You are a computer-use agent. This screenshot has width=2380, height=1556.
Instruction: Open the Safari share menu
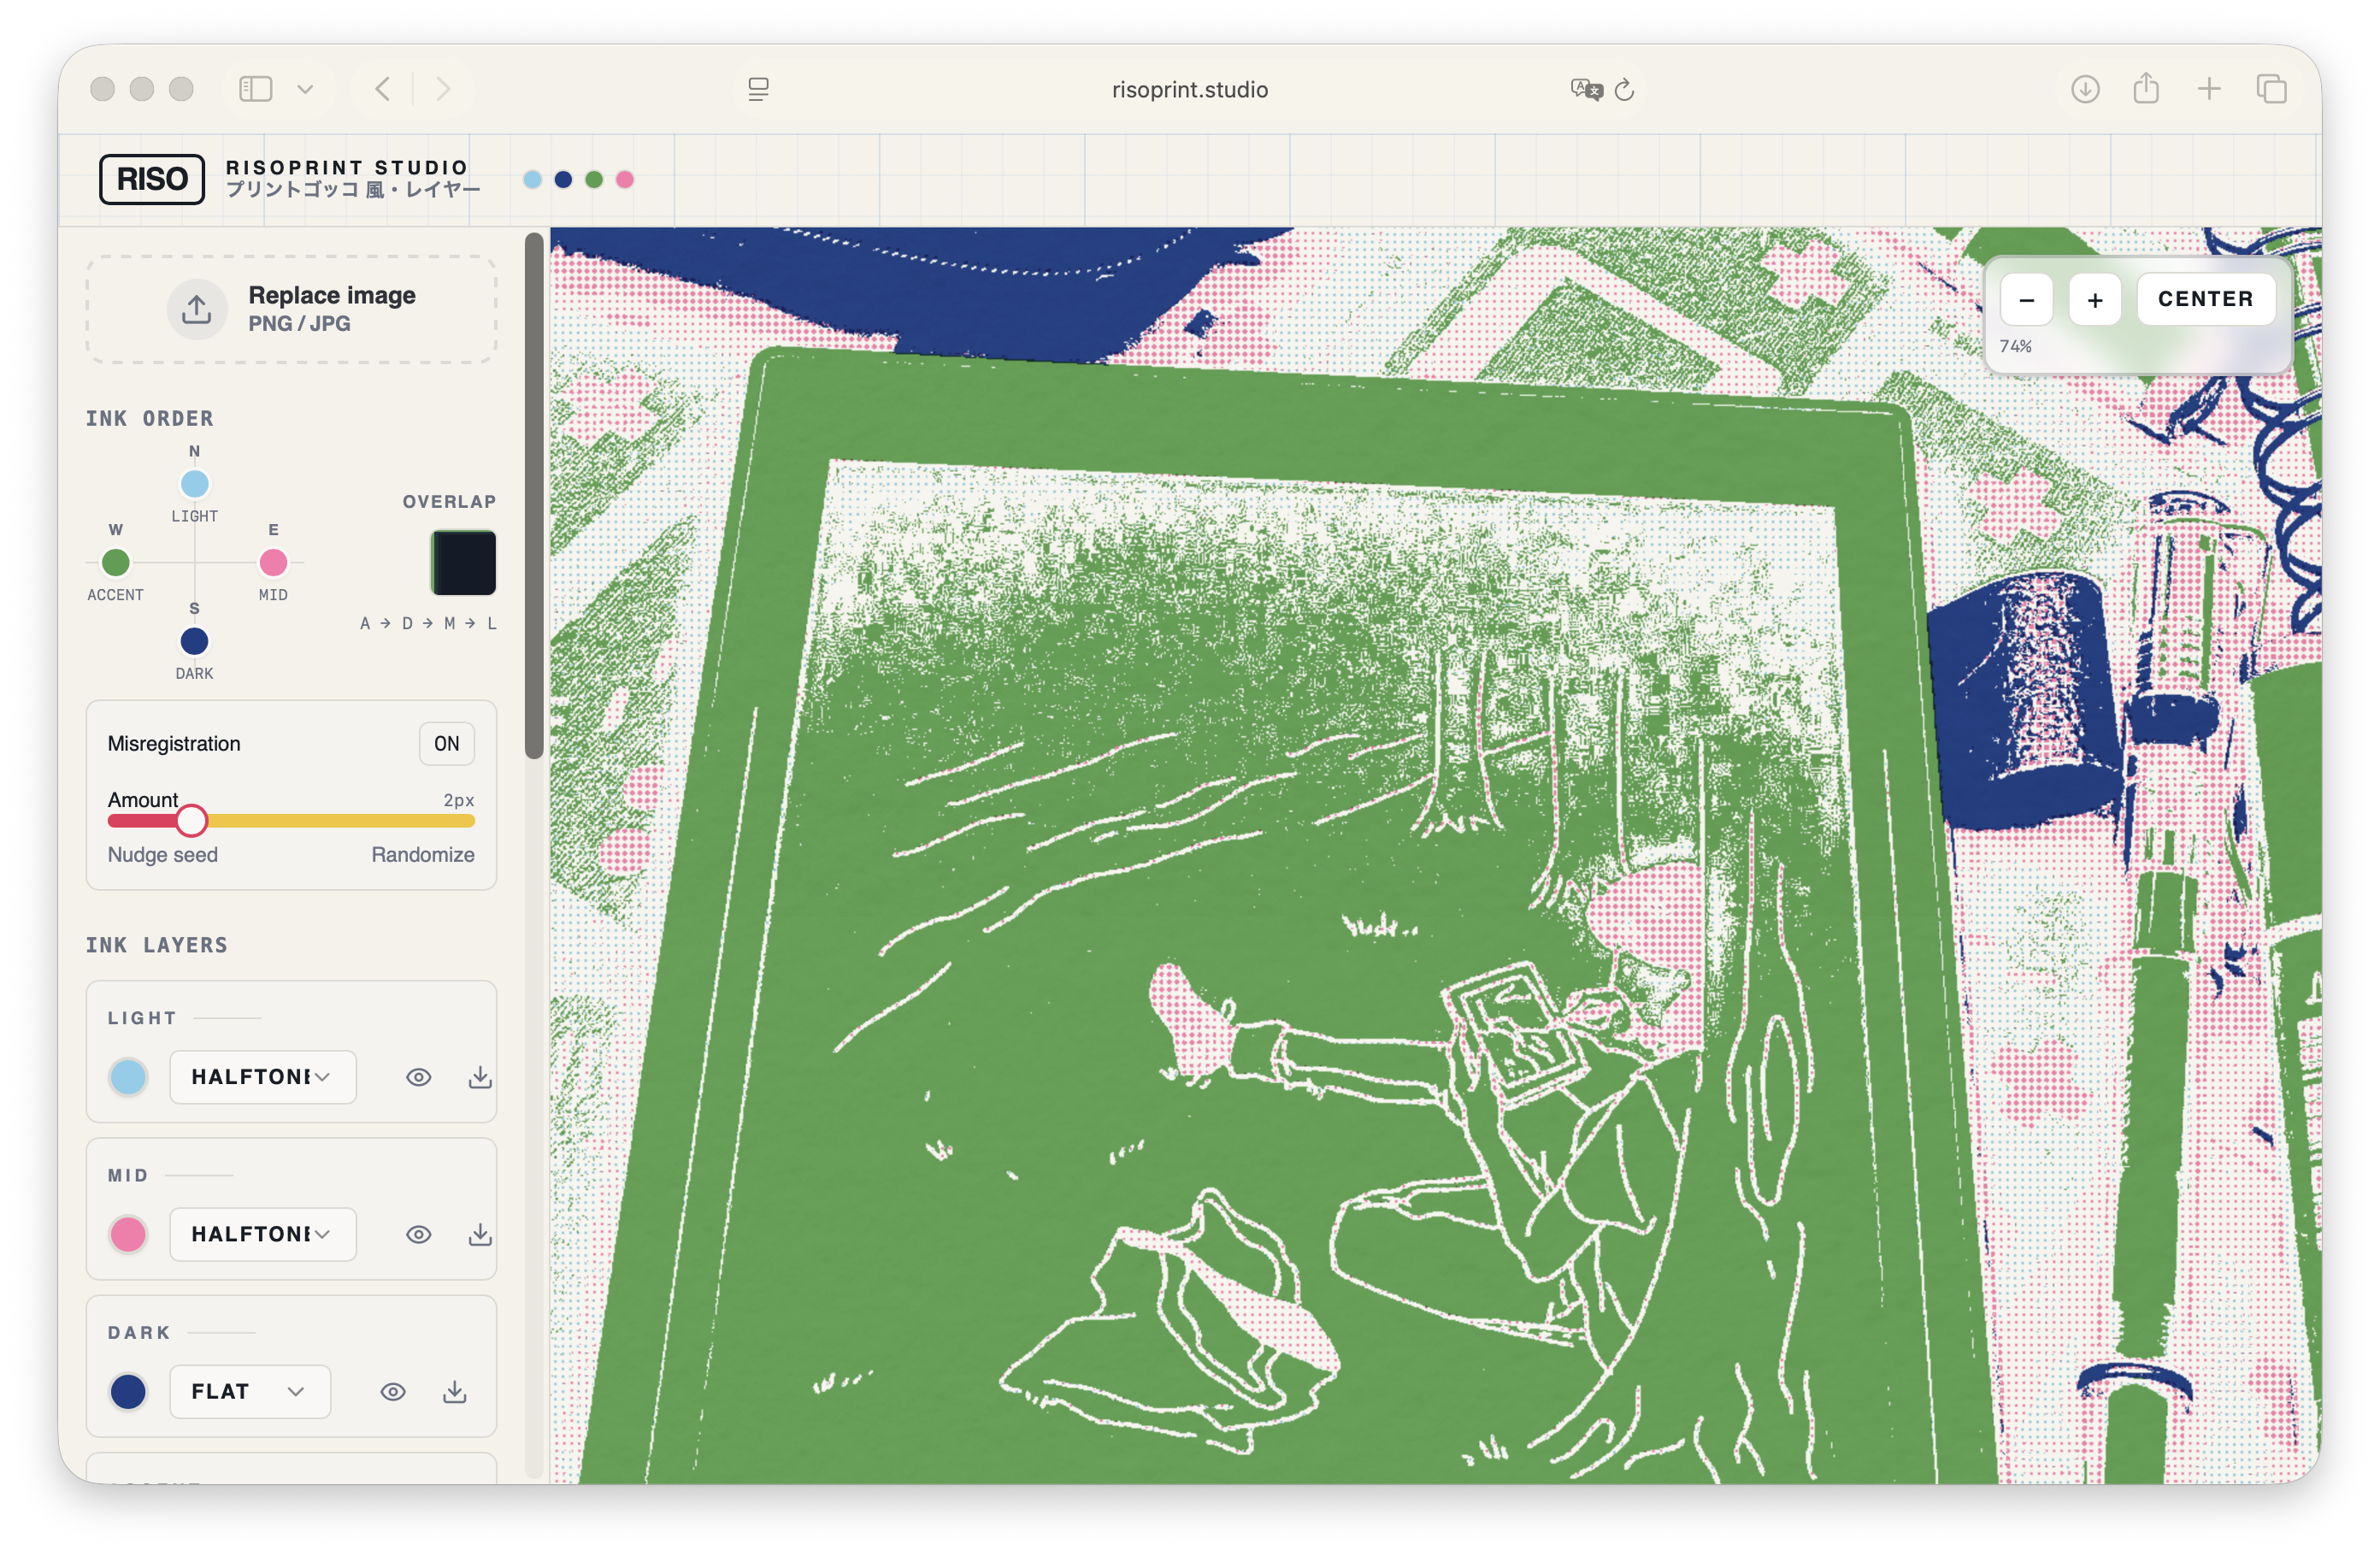coord(2146,88)
